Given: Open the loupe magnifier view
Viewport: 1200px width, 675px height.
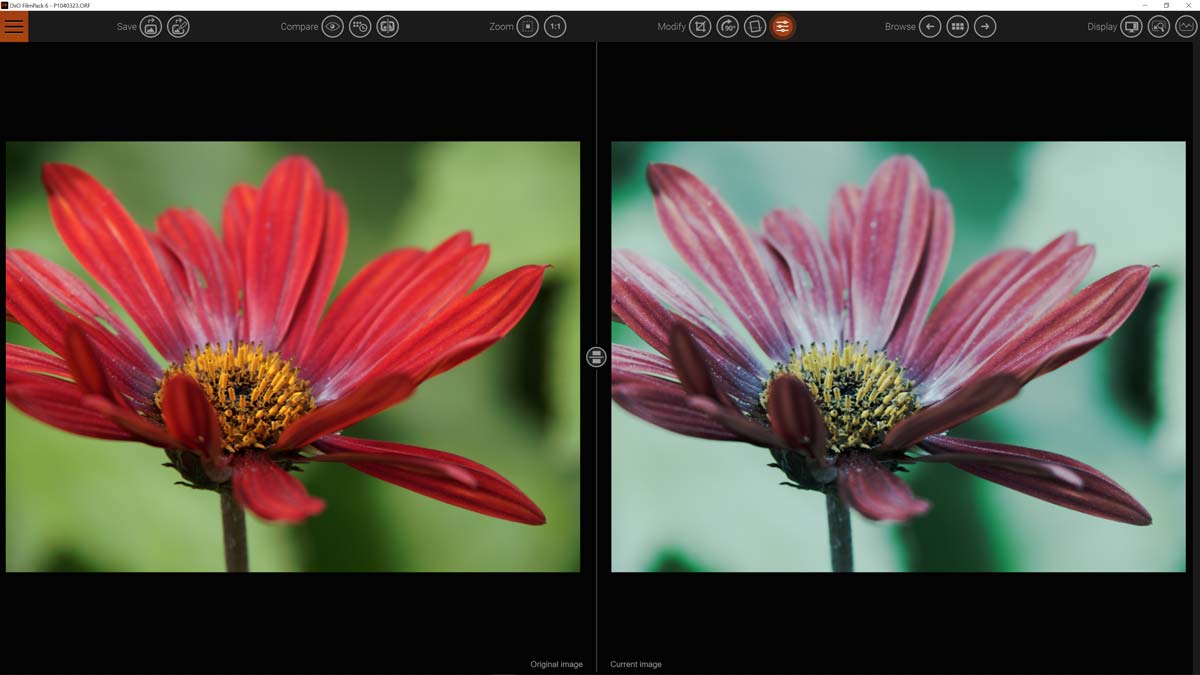Looking at the screenshot, I should pos(1158,26).
